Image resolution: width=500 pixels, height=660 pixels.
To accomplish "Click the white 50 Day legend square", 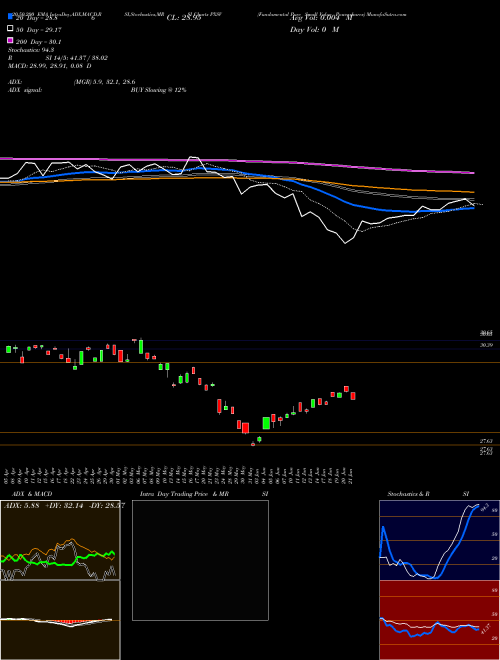I will point(10,29).
